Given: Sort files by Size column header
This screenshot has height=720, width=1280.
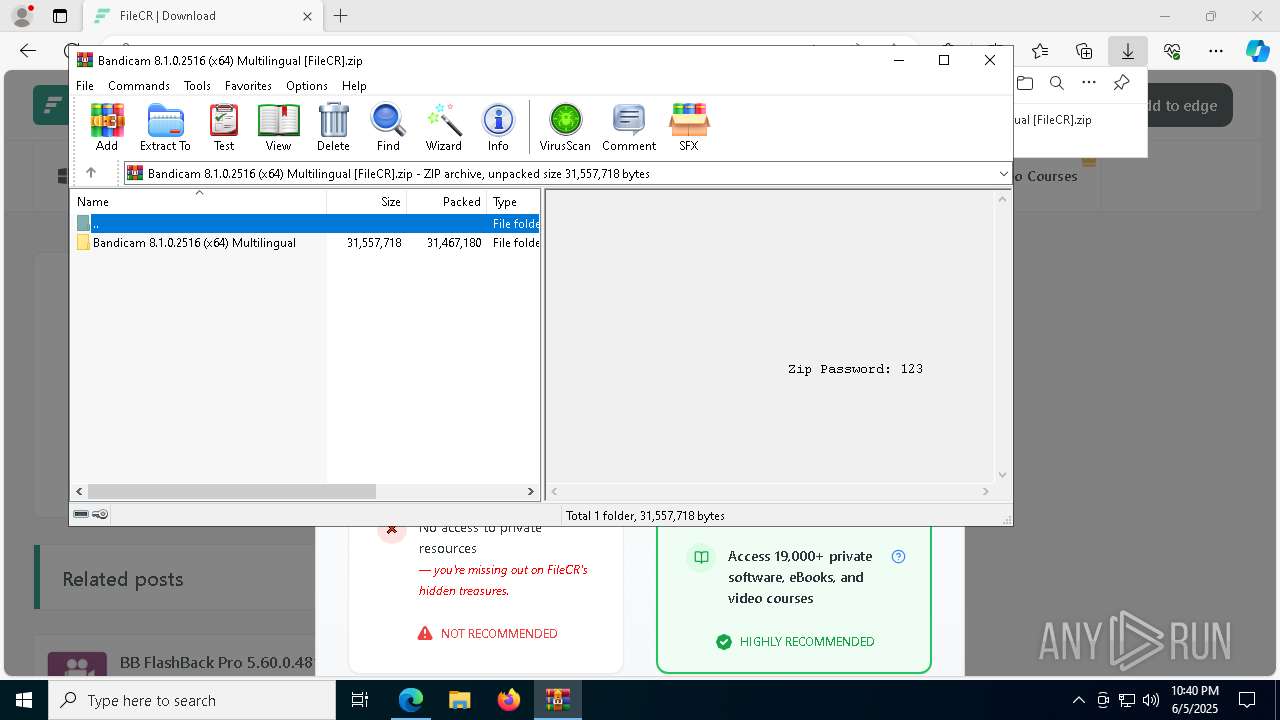Looking at the screenshot, I should 367,201.
